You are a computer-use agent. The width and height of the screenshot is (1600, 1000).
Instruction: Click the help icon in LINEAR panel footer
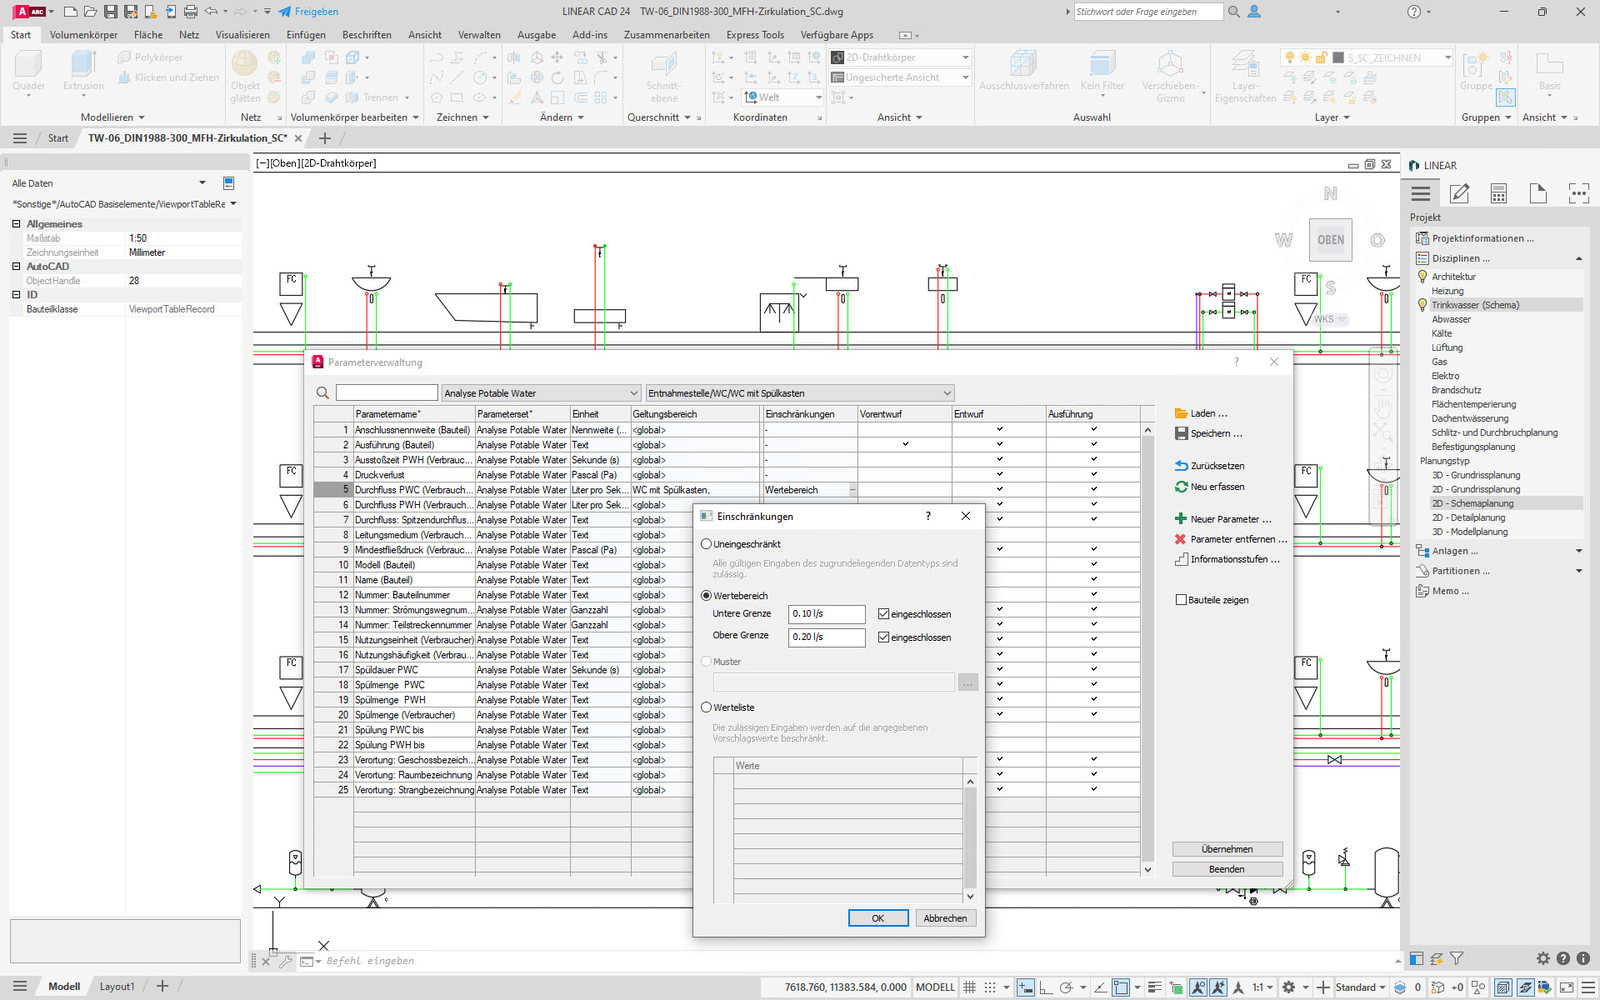[x=1563, y=958]
